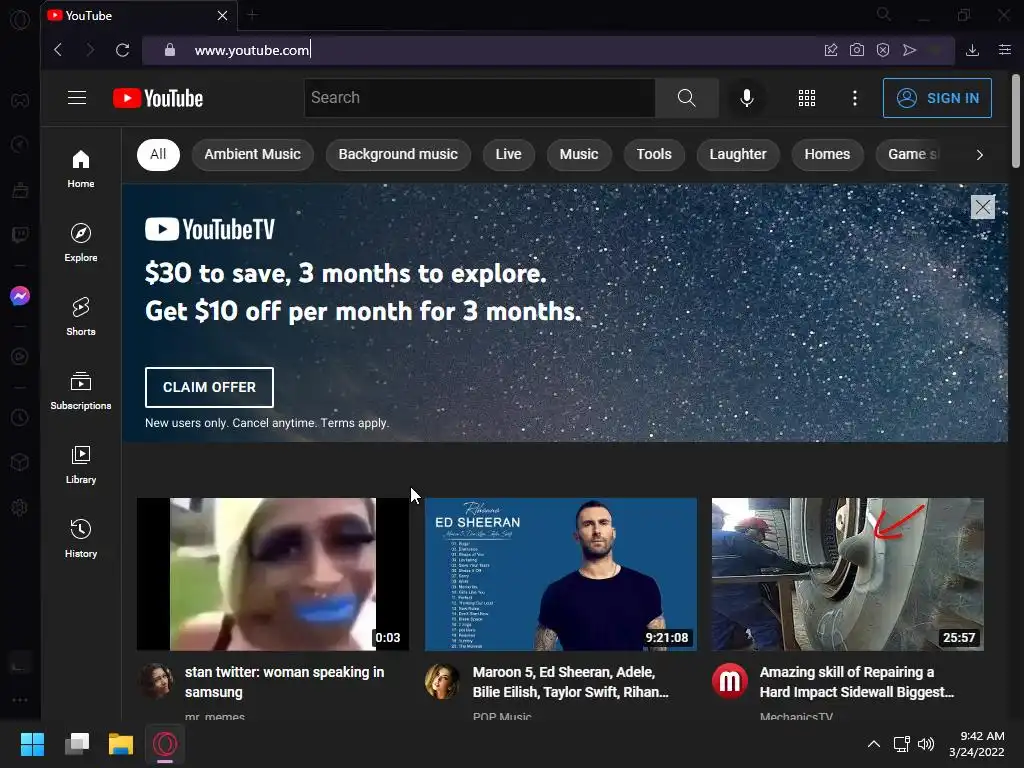Show more filter chips with right chevron
The width and height of the screenshot is (1024, 768).
click(979, 155)
